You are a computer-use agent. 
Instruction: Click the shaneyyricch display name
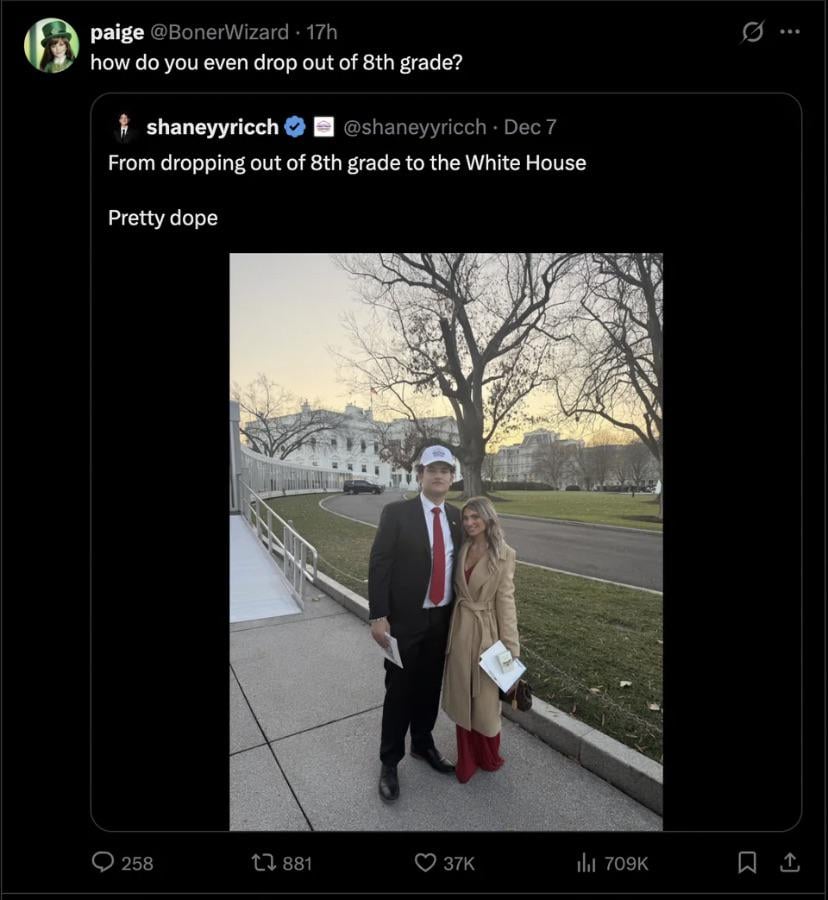click(212, 127)
